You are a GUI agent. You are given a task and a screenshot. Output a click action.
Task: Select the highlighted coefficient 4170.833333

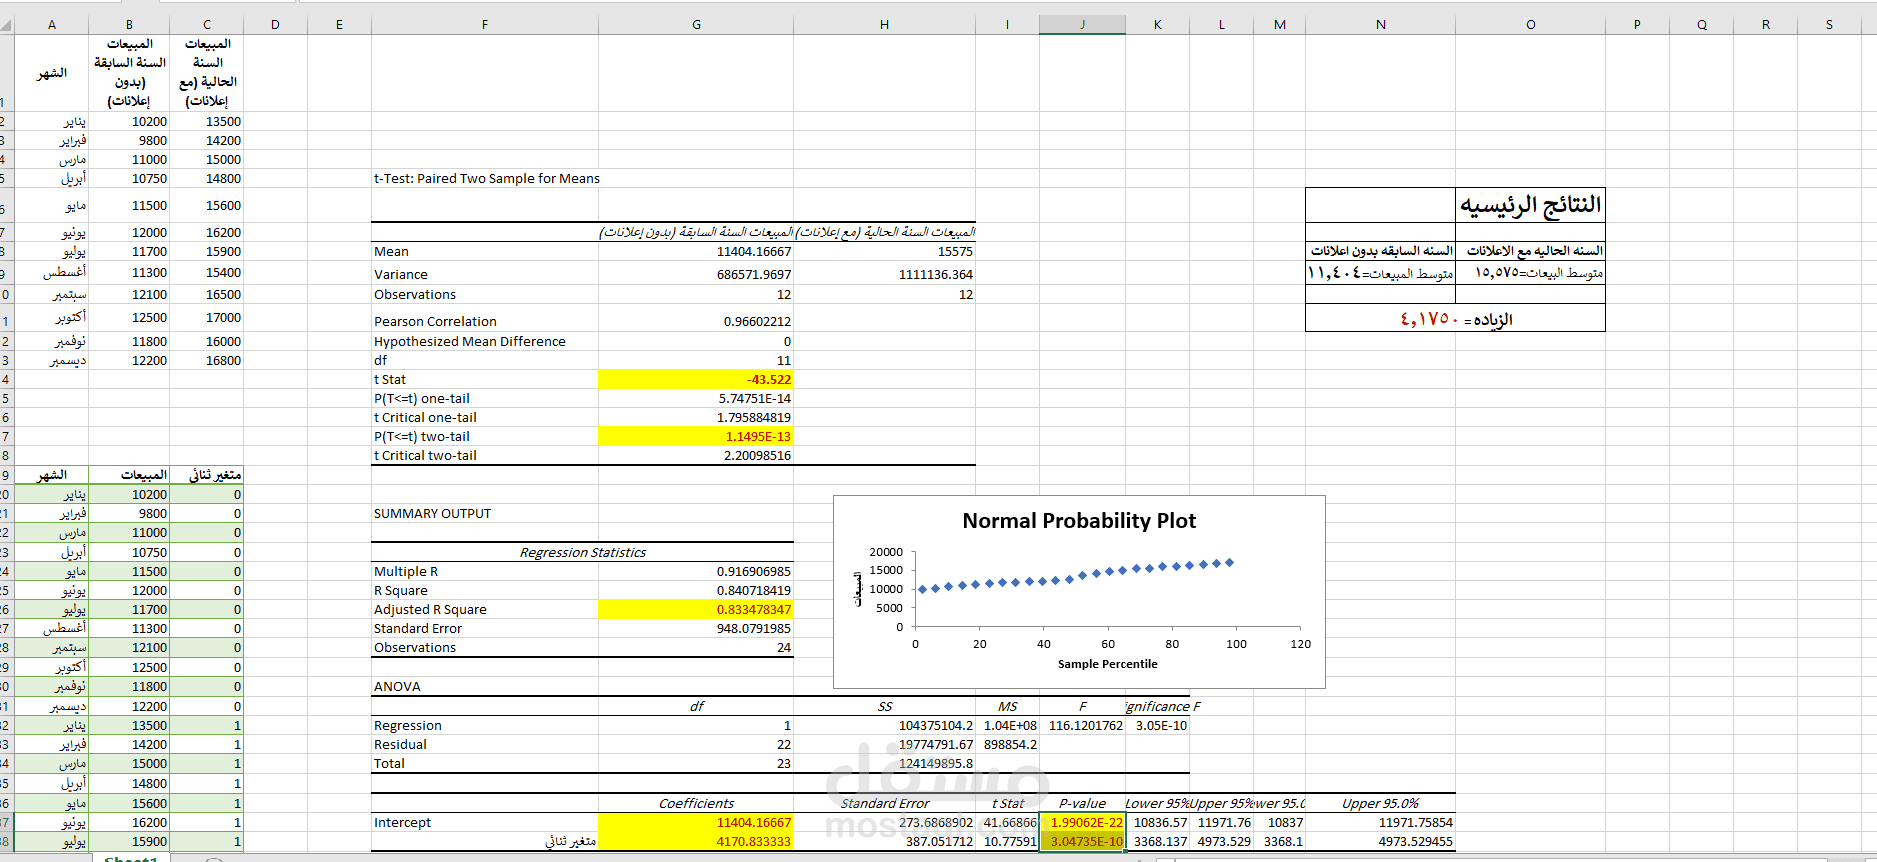point(696,842)
